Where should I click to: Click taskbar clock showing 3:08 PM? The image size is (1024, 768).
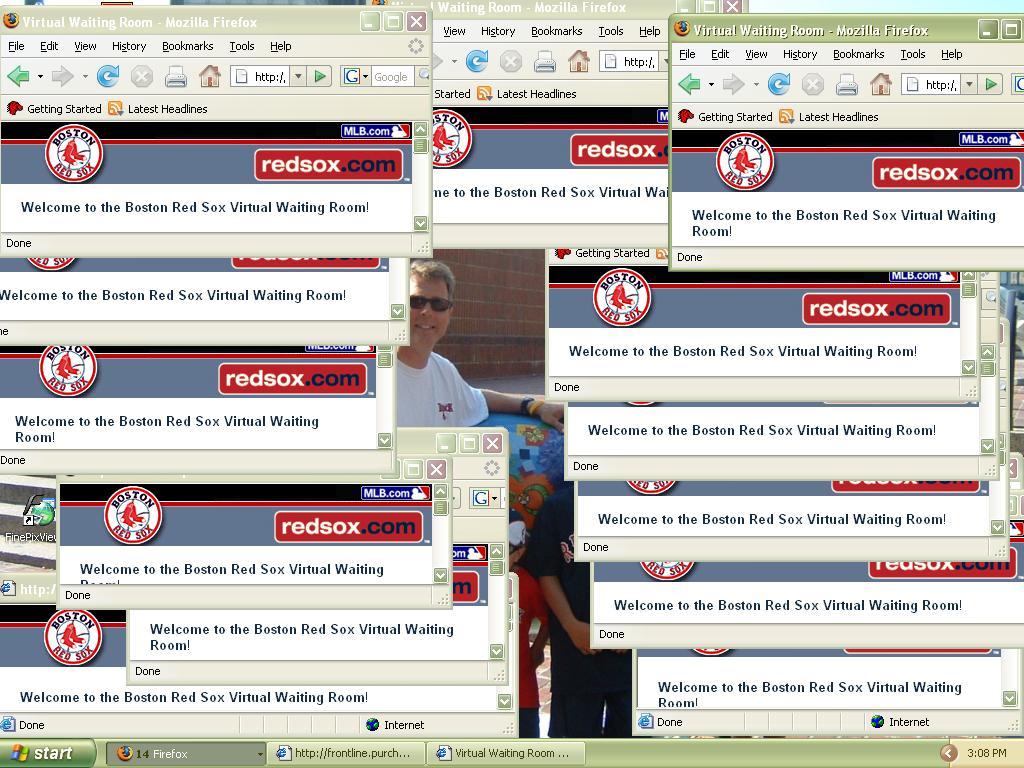tap(987, 753)
